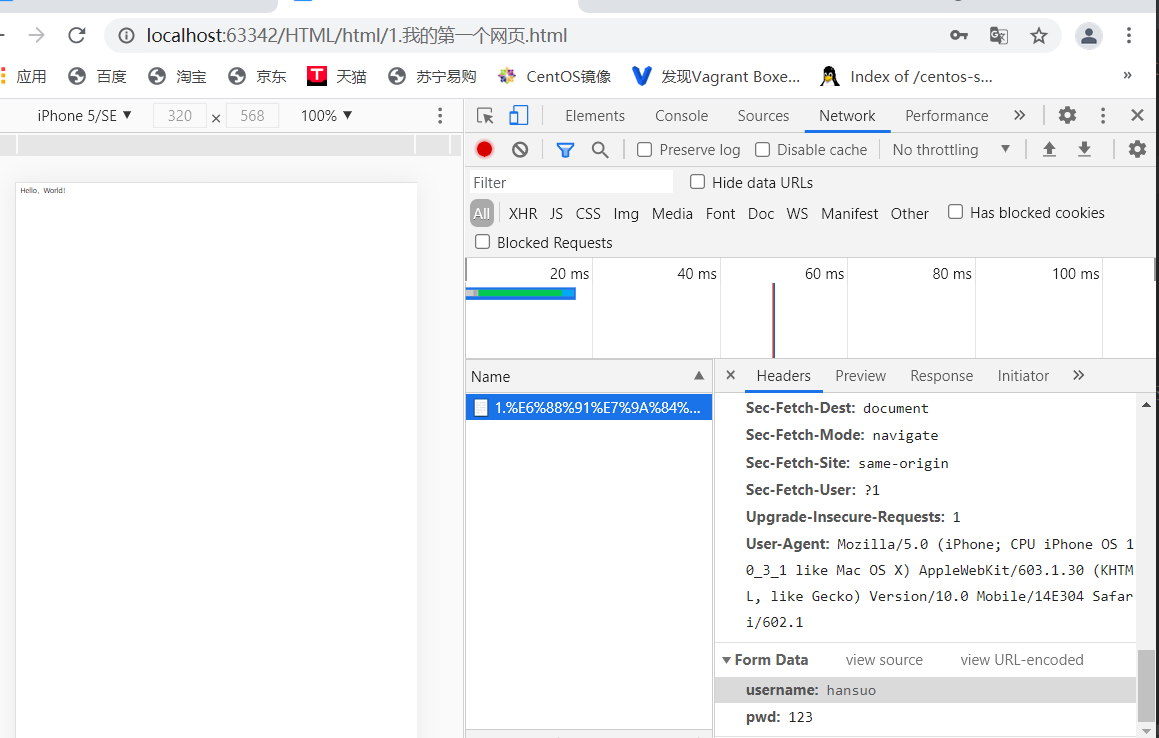
Task: Toggle the device toolbar icon
Action: (519, 115)
